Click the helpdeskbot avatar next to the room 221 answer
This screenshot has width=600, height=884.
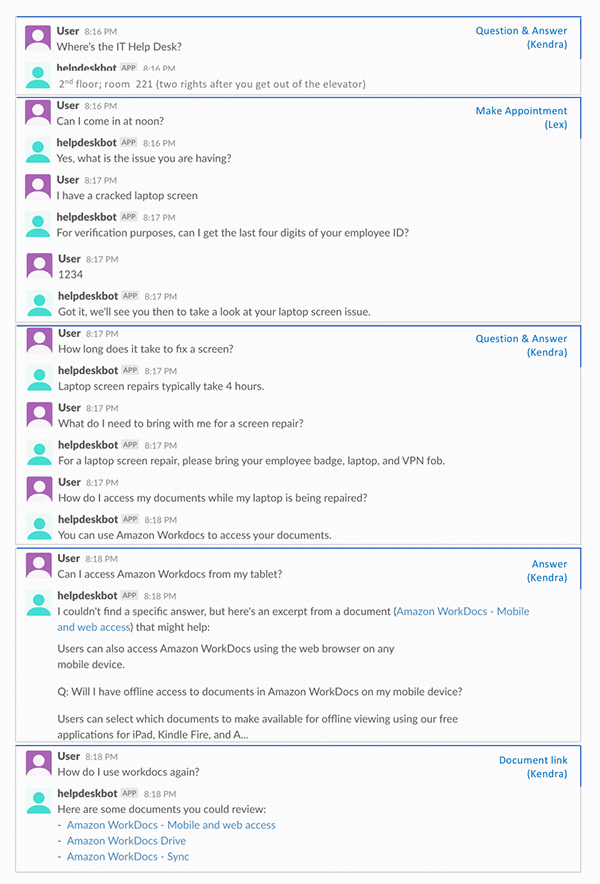click(x=38, y=76)
